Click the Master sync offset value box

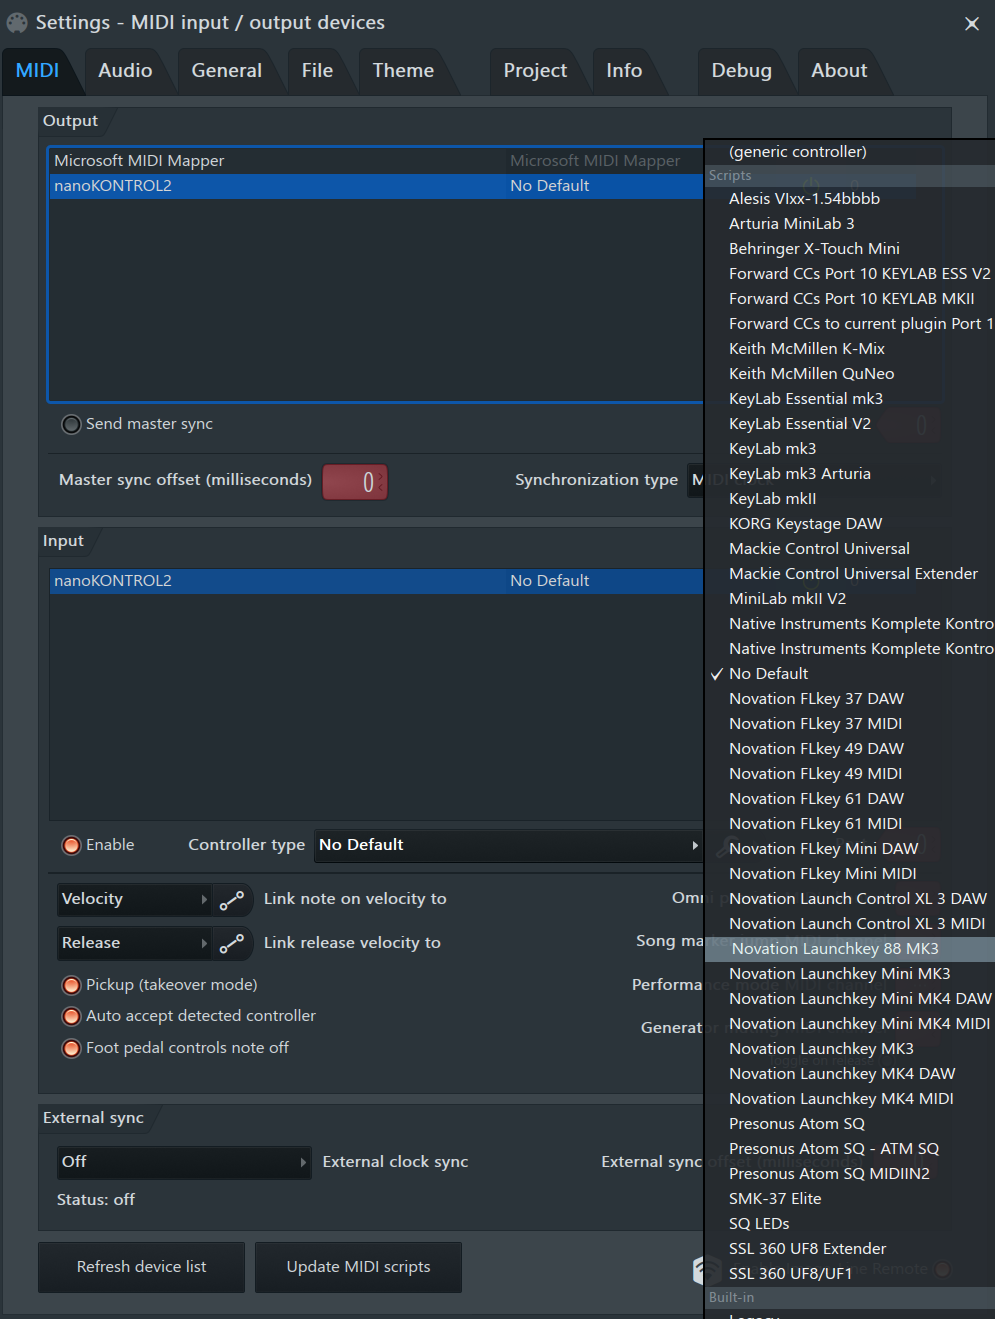[355, 482]
